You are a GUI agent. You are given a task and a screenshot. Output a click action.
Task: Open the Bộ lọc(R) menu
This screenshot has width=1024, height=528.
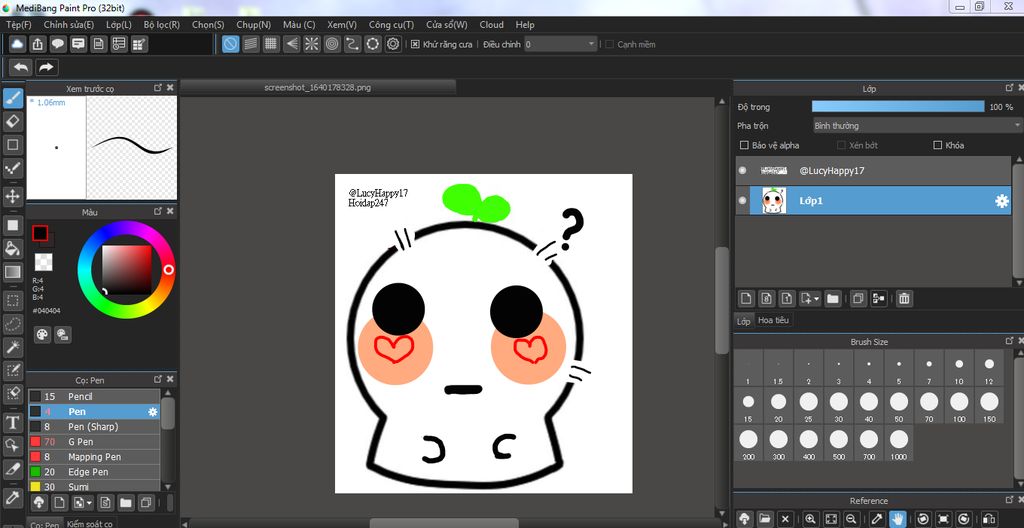(162, 25)
